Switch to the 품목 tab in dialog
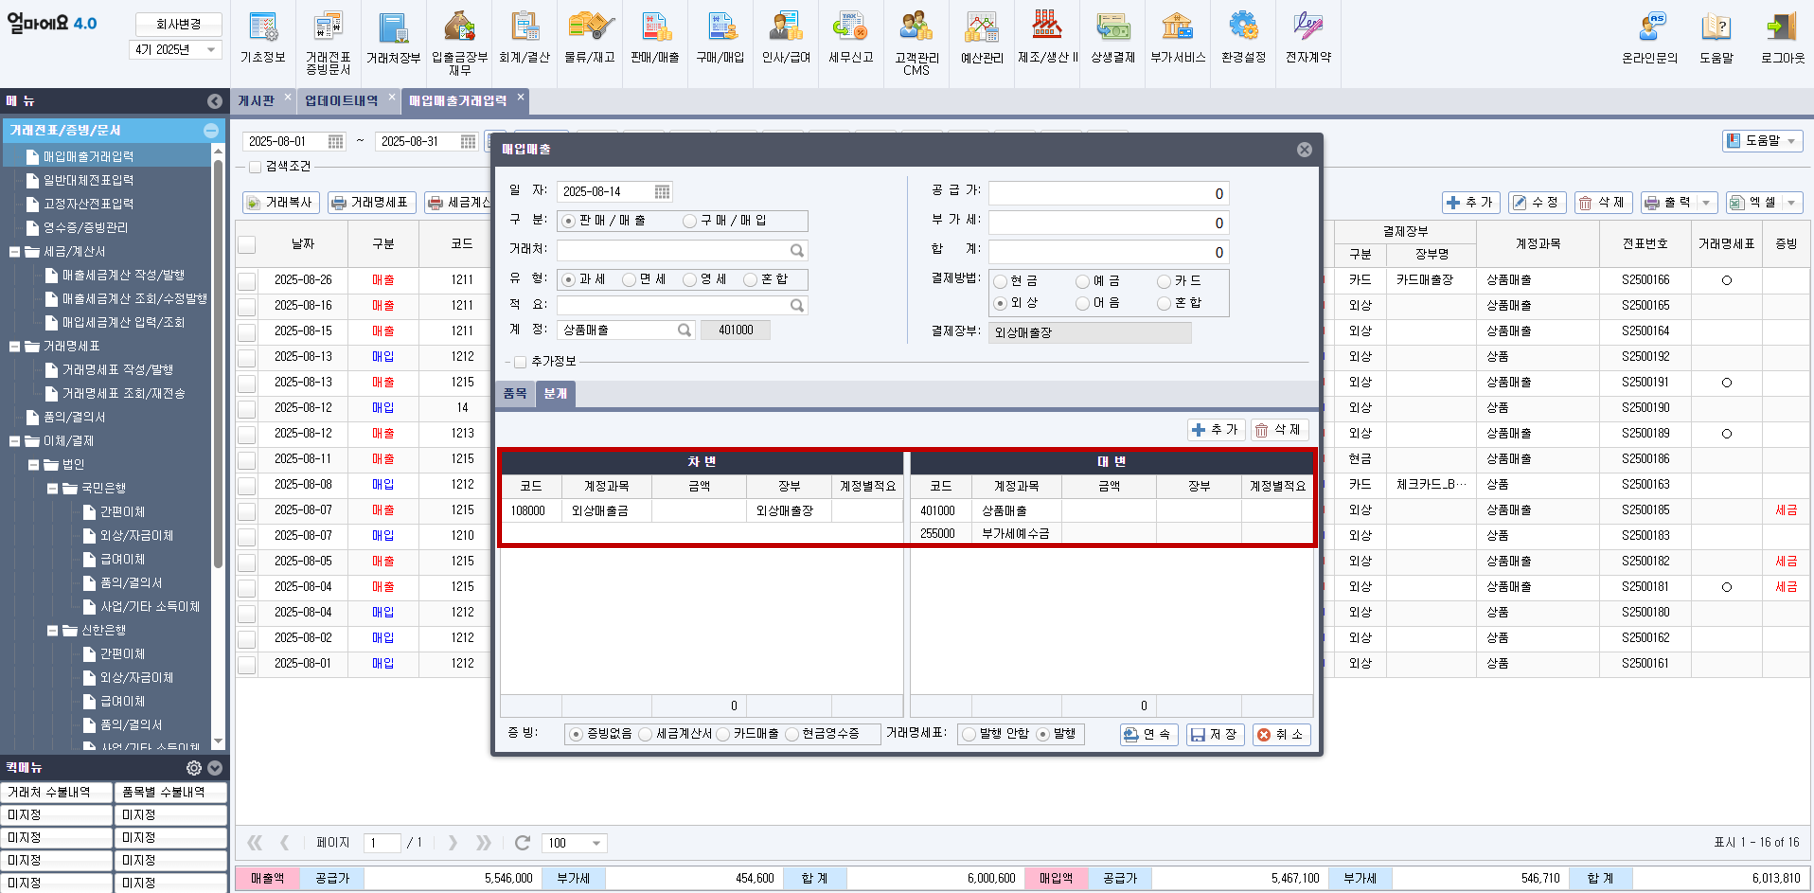Screen dimensions: 1814x893 pos(515,394)
